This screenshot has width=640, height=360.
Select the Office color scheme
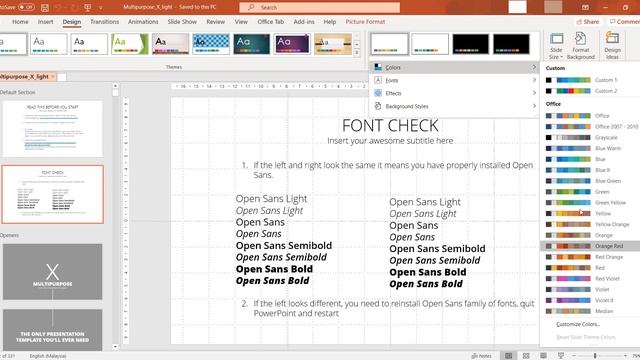[590, 116]
